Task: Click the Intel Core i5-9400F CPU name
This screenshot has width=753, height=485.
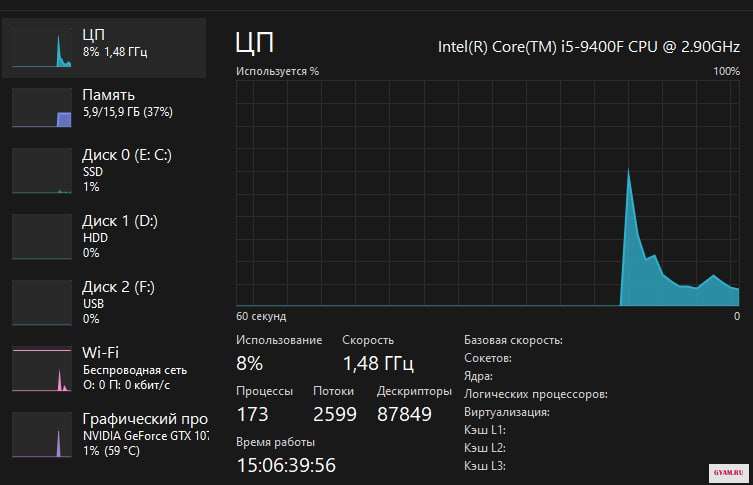Action: point(588,46)
